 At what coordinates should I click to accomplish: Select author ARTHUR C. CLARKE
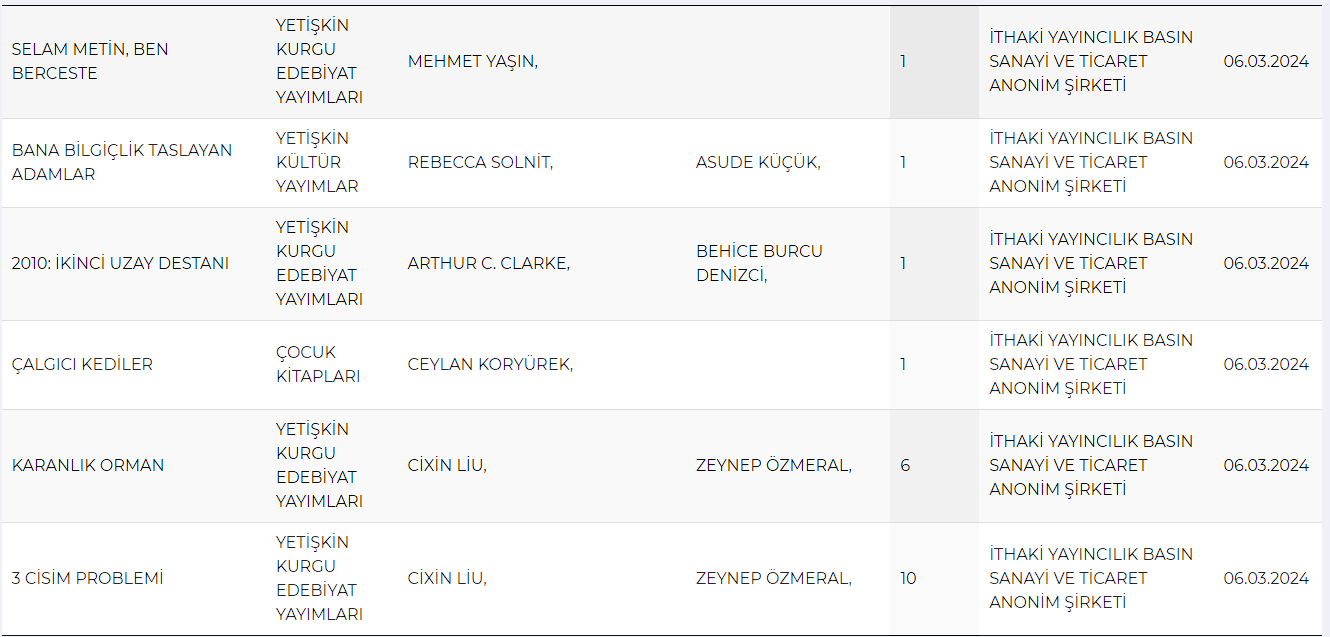[x=488, y=263]
